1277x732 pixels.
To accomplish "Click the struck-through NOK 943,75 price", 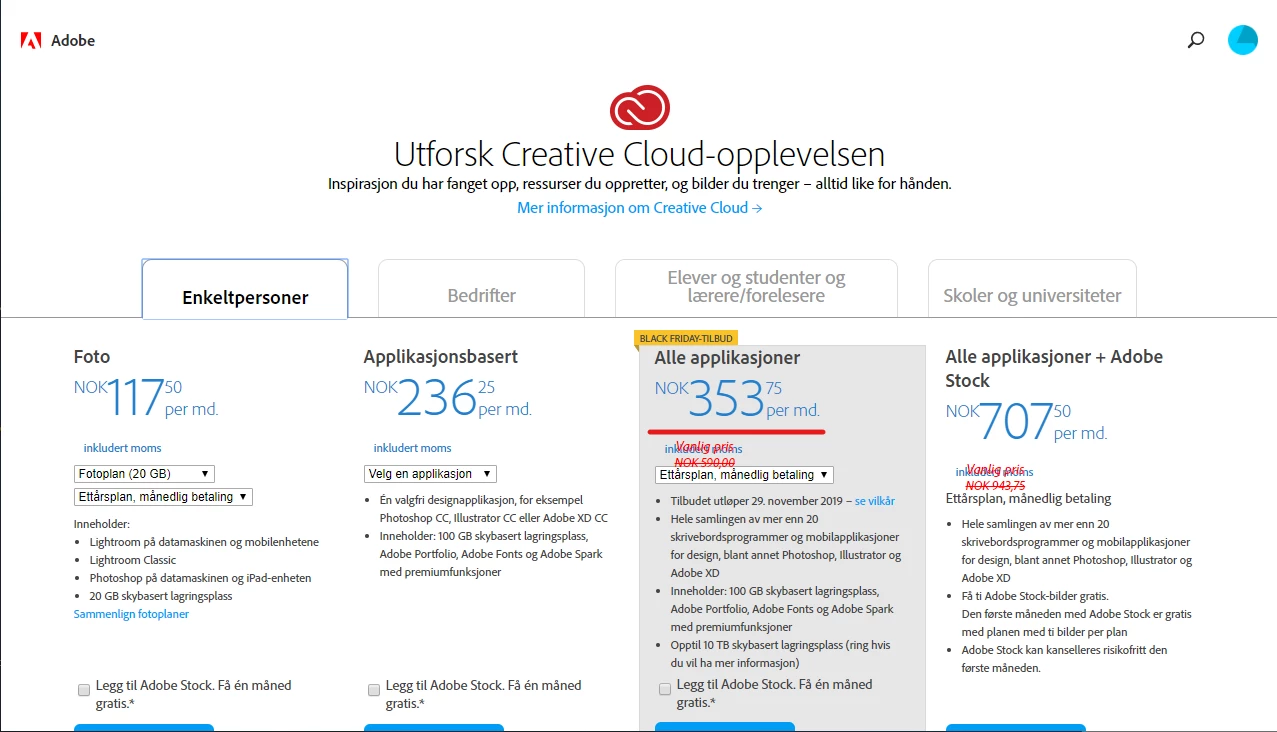I will (x=995, y=485).
